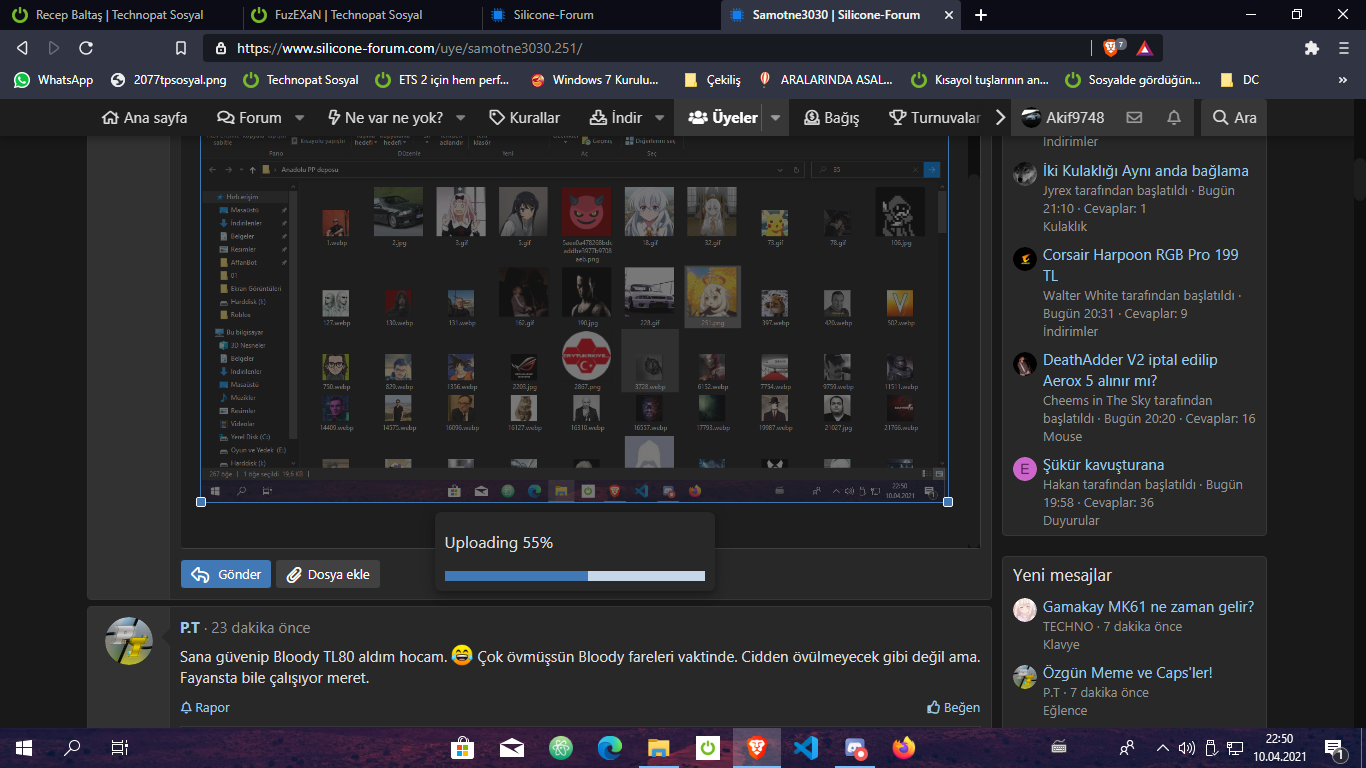This screenshot has width=1366, height=768.
Task: Open the WhatsApp bookmark
Action: [53, 80]
